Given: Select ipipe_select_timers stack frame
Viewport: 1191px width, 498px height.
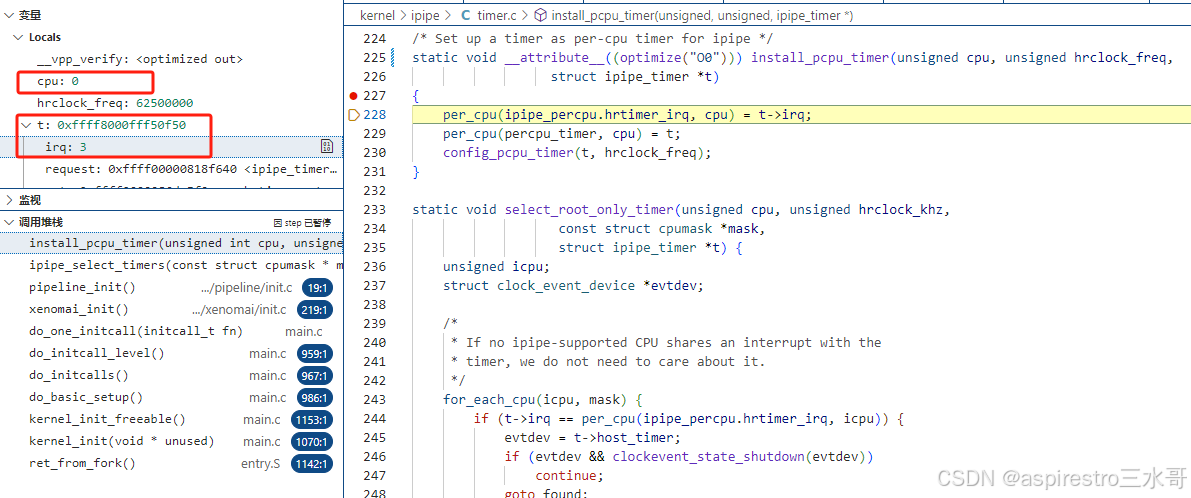Looking at the screenshot, I should pyautogui.click(x=172, y=265).
